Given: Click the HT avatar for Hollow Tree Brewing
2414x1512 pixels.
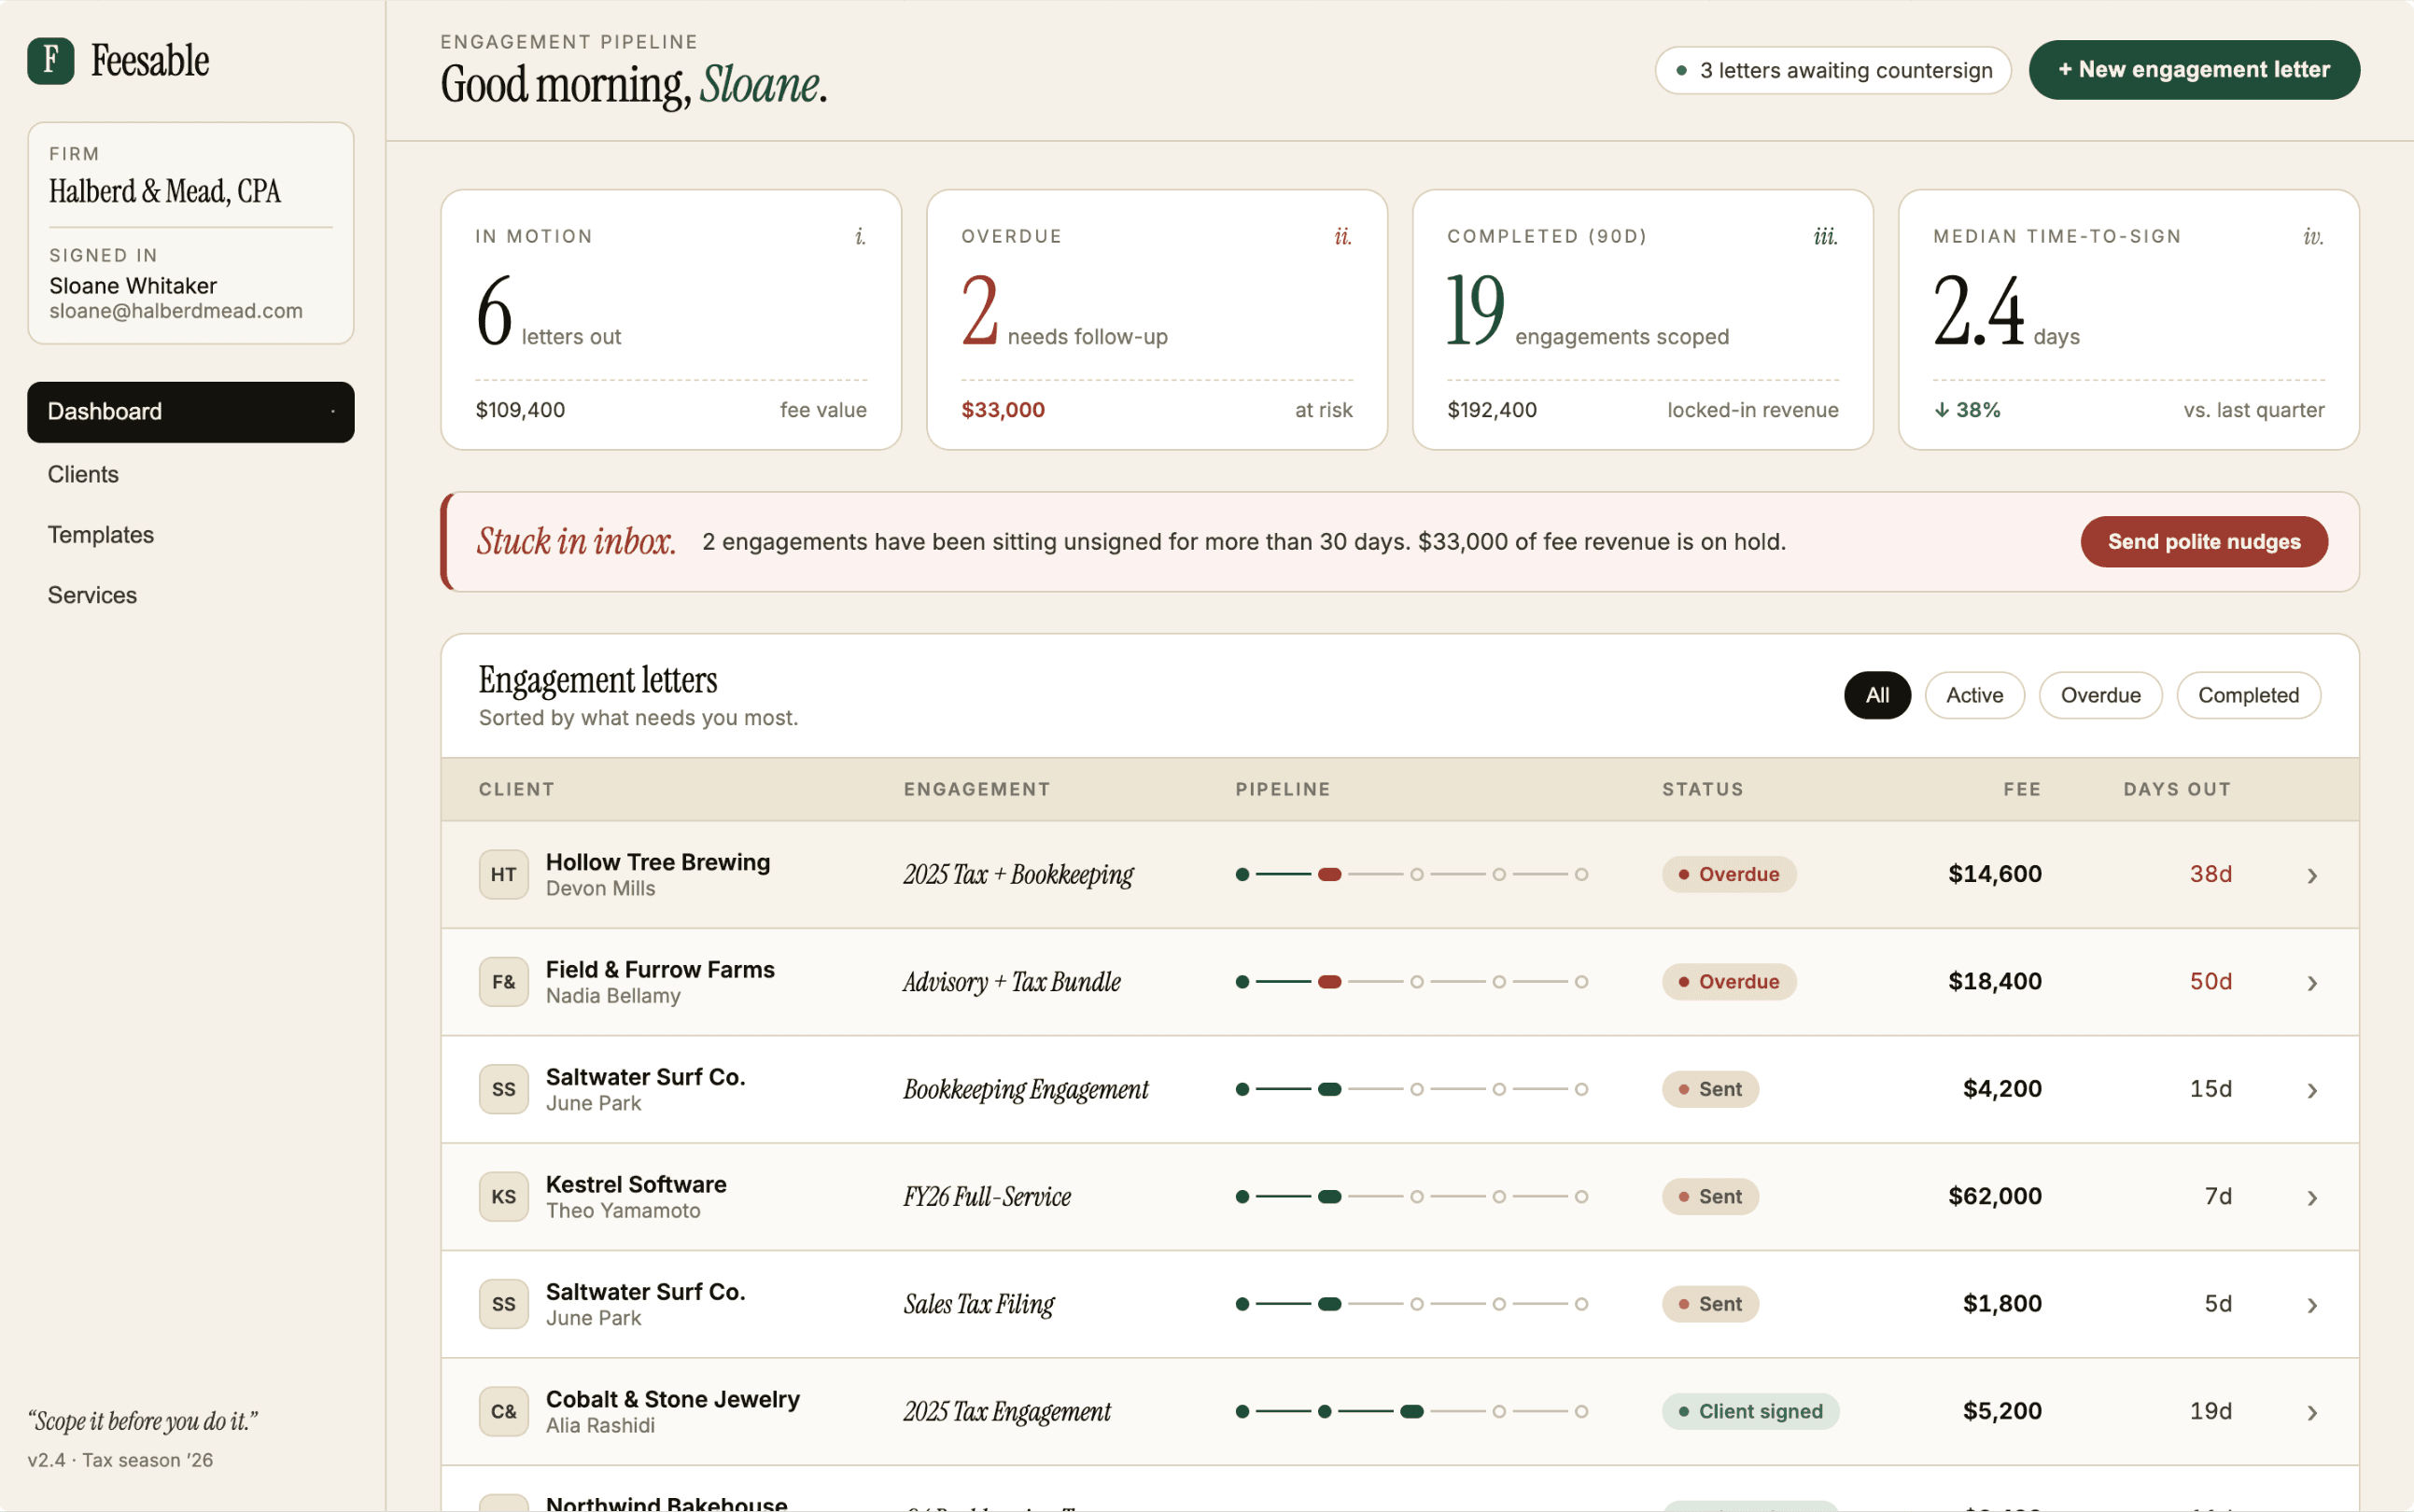Looking at the screenshot, I should coord(503,874).
